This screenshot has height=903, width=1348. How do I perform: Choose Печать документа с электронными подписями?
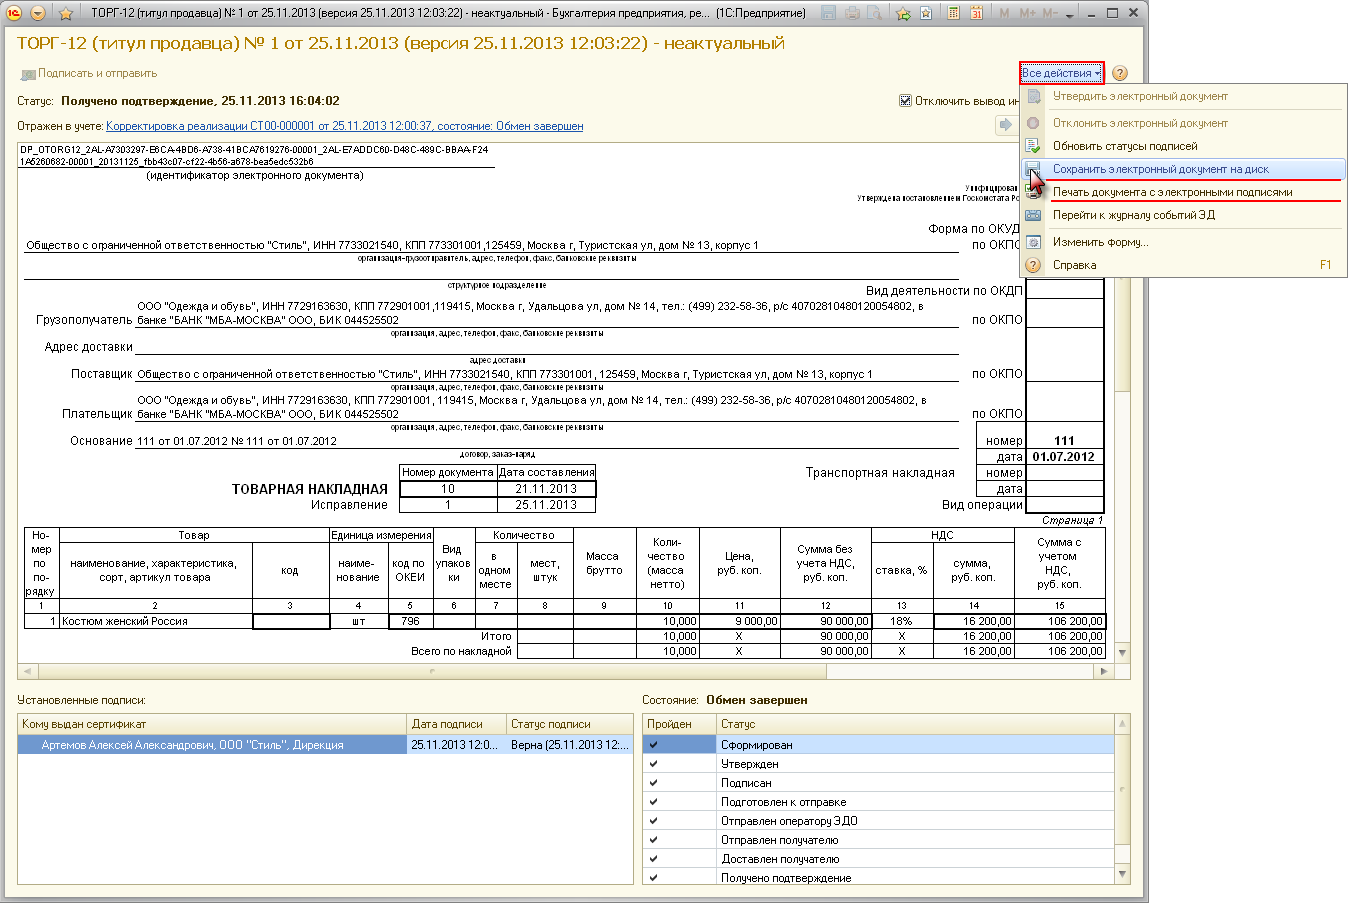tap(1172, 192)
